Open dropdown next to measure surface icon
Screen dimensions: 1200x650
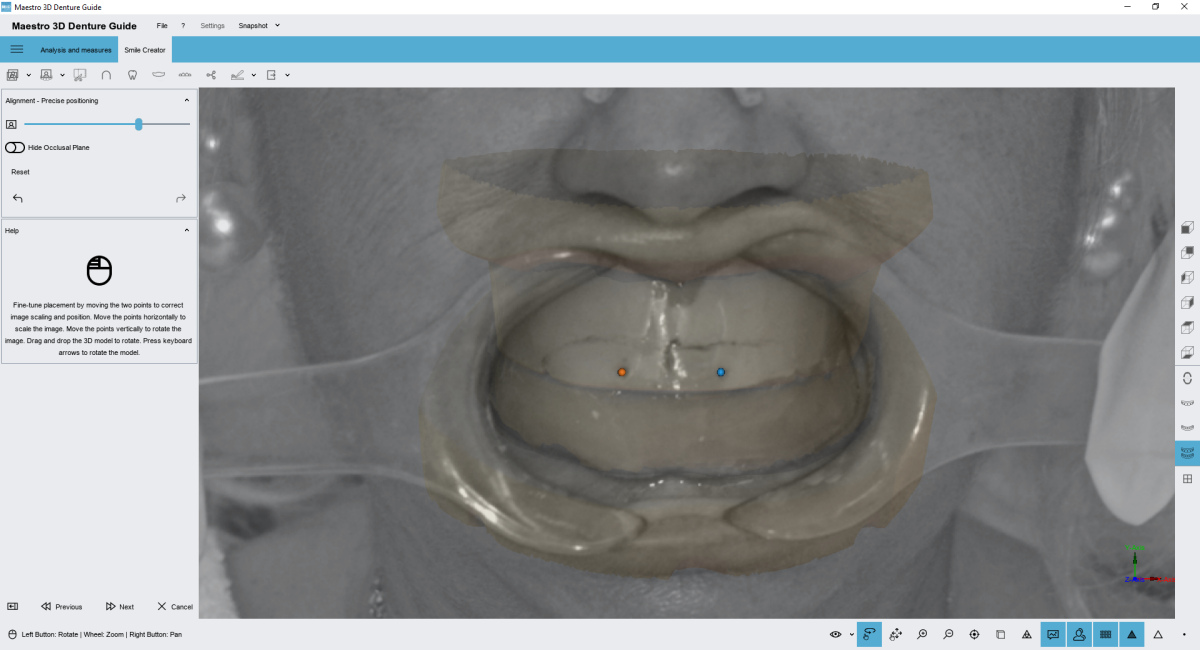[x=253, y=75]
